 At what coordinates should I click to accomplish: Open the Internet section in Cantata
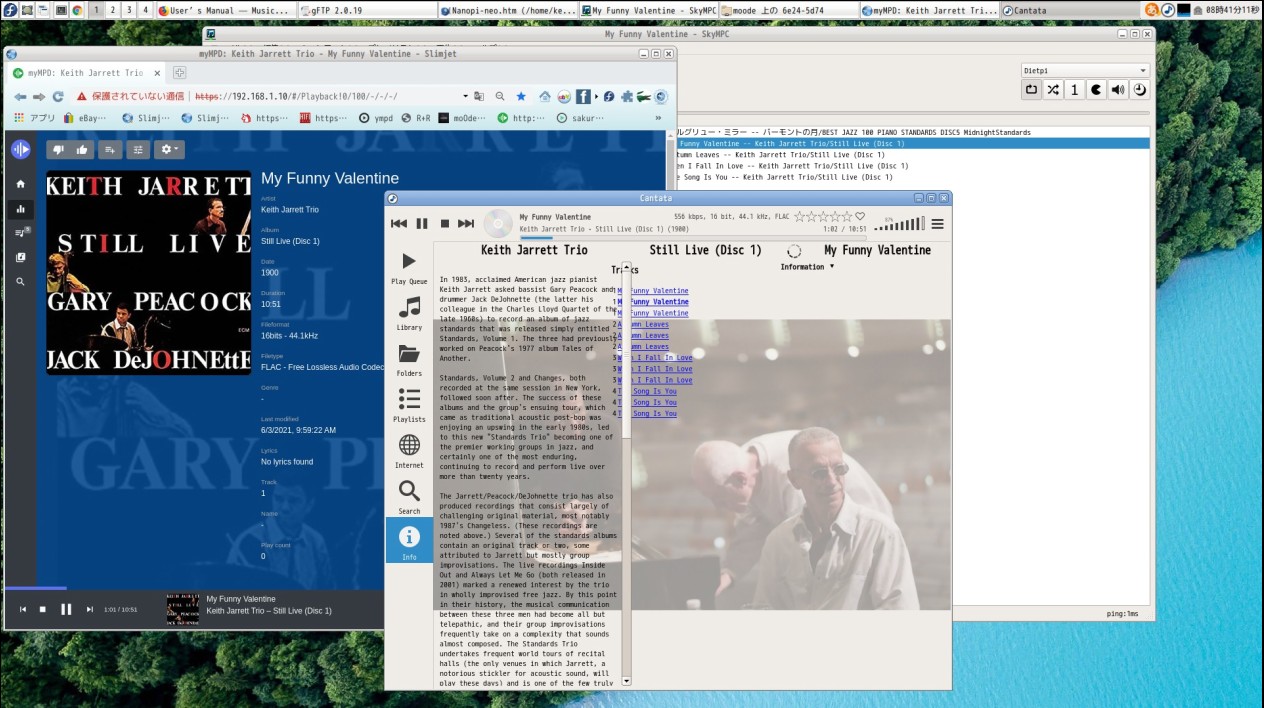(409, 450)
